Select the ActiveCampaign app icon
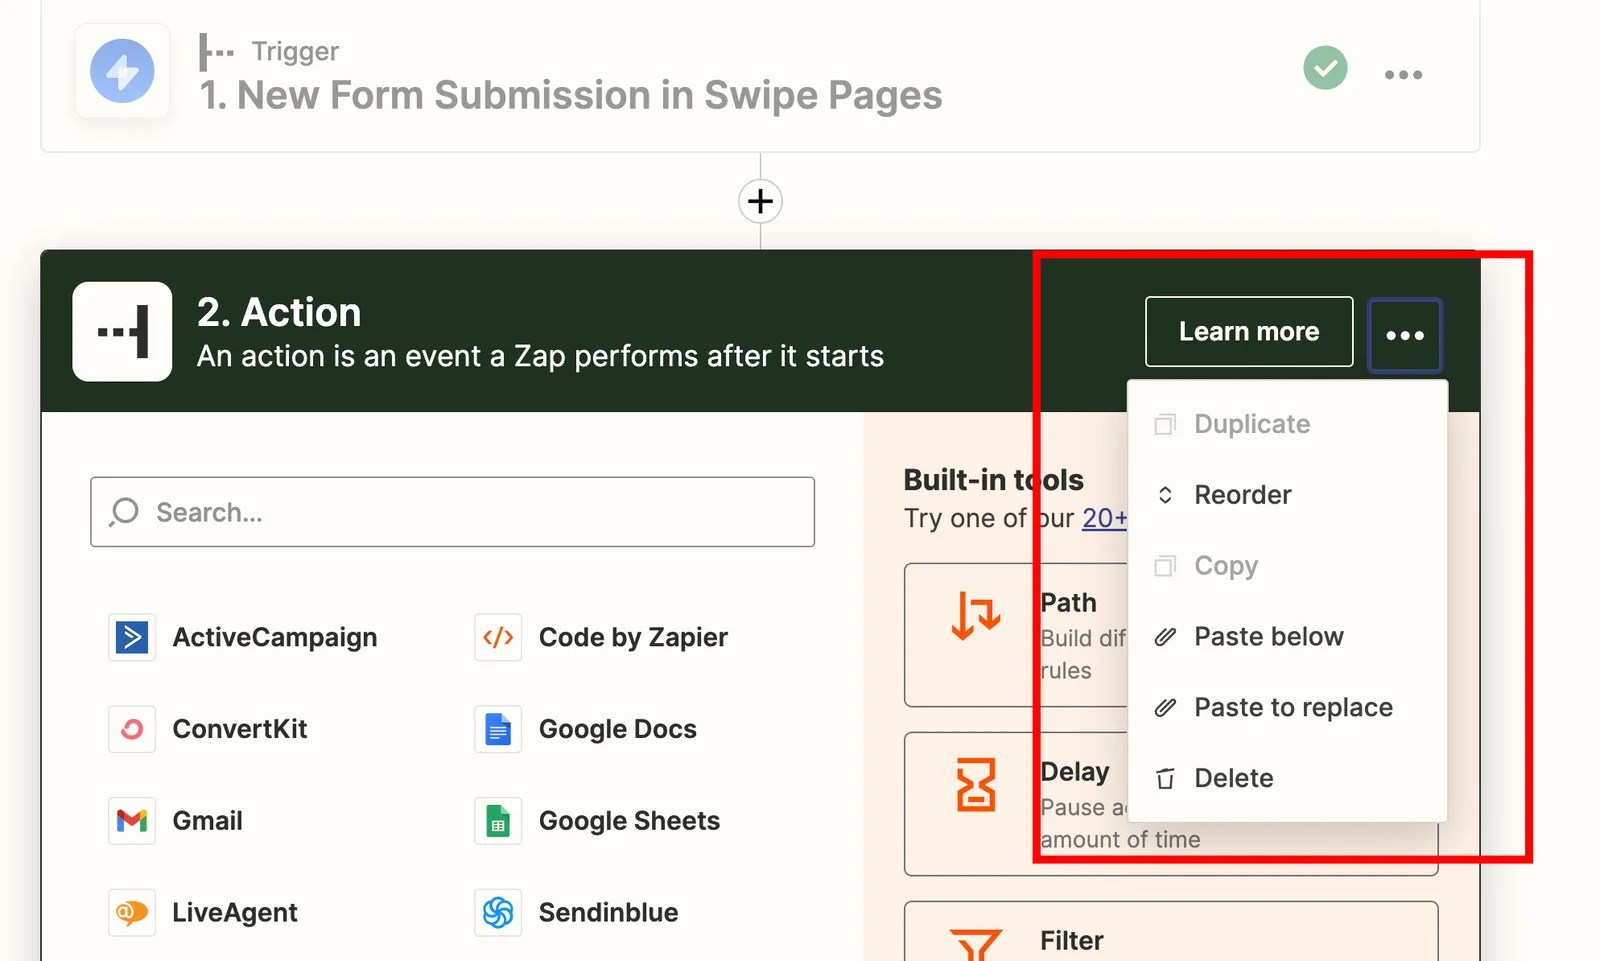 (131, 637)
